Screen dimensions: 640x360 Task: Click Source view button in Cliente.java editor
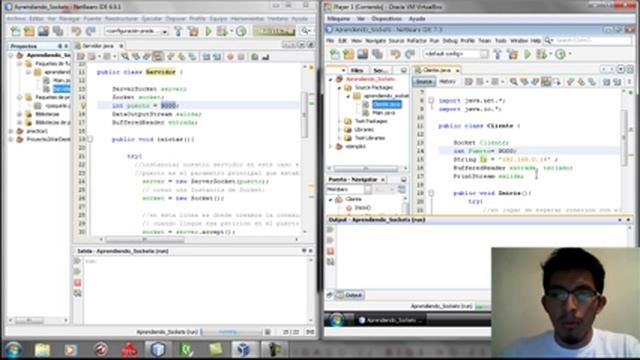tap(424, 82)
